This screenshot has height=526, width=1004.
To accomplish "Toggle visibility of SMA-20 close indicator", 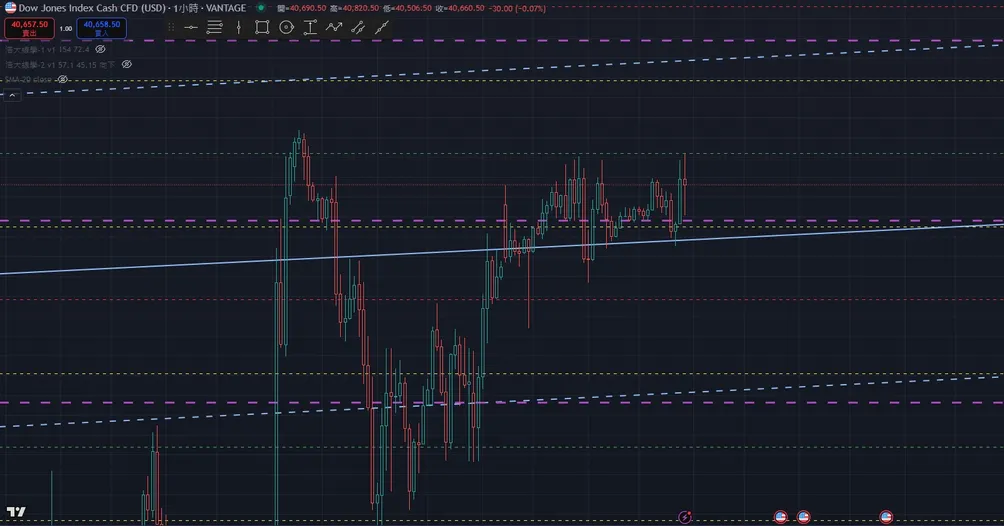I will click(x=62, y=79).
